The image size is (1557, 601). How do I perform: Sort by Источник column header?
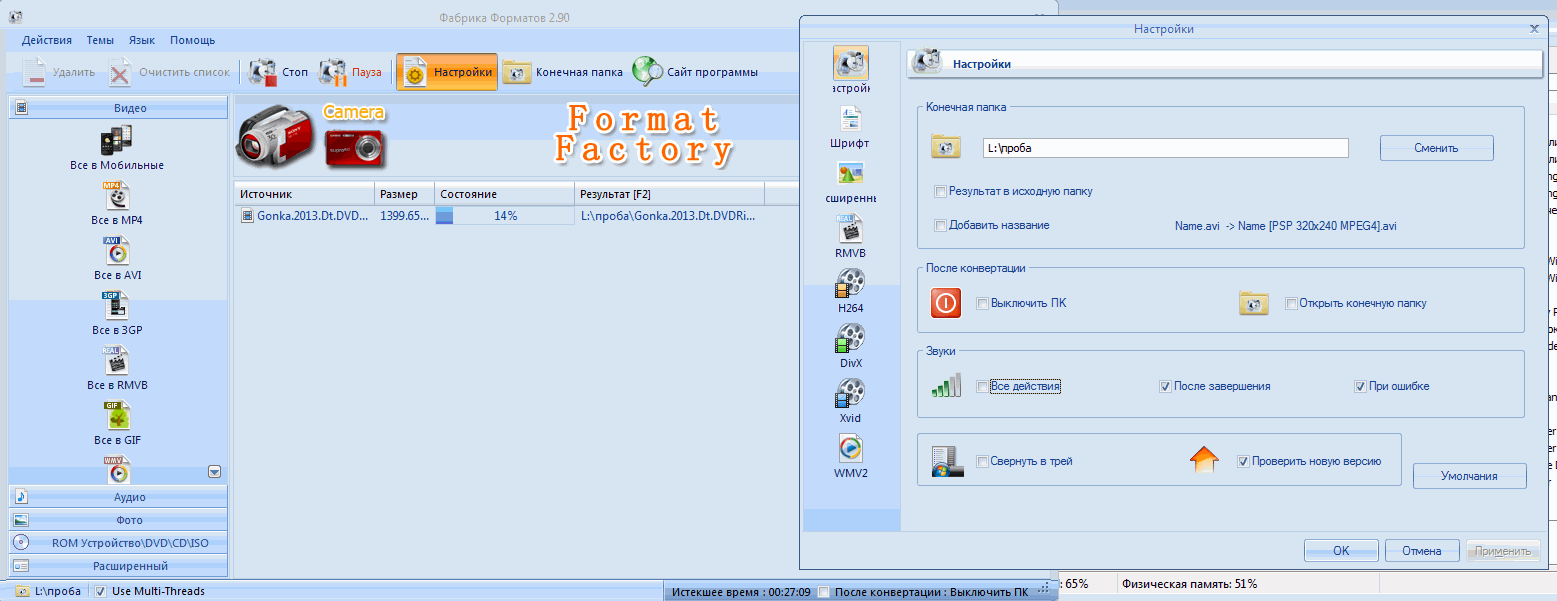304,194
